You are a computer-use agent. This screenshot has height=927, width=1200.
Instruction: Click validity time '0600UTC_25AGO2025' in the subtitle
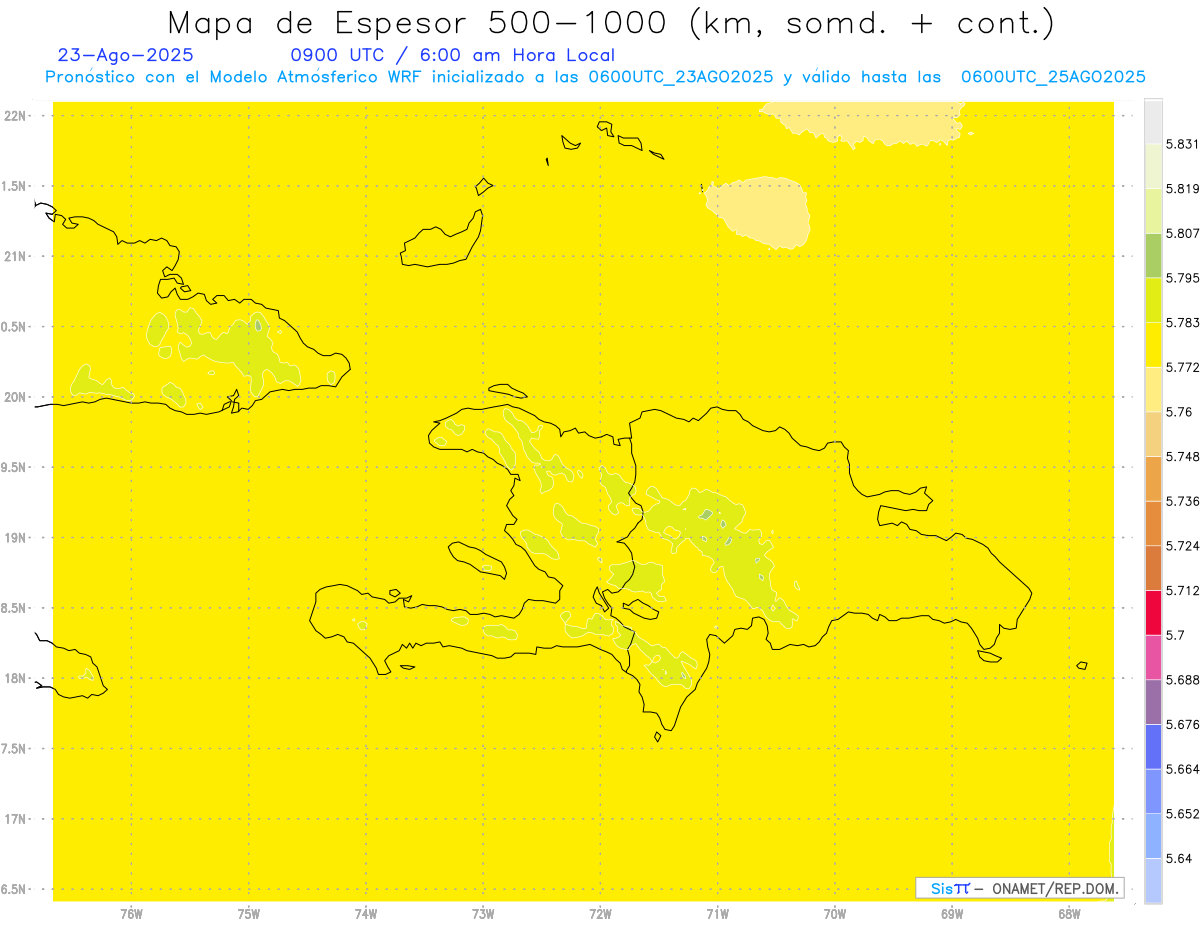1053,77
